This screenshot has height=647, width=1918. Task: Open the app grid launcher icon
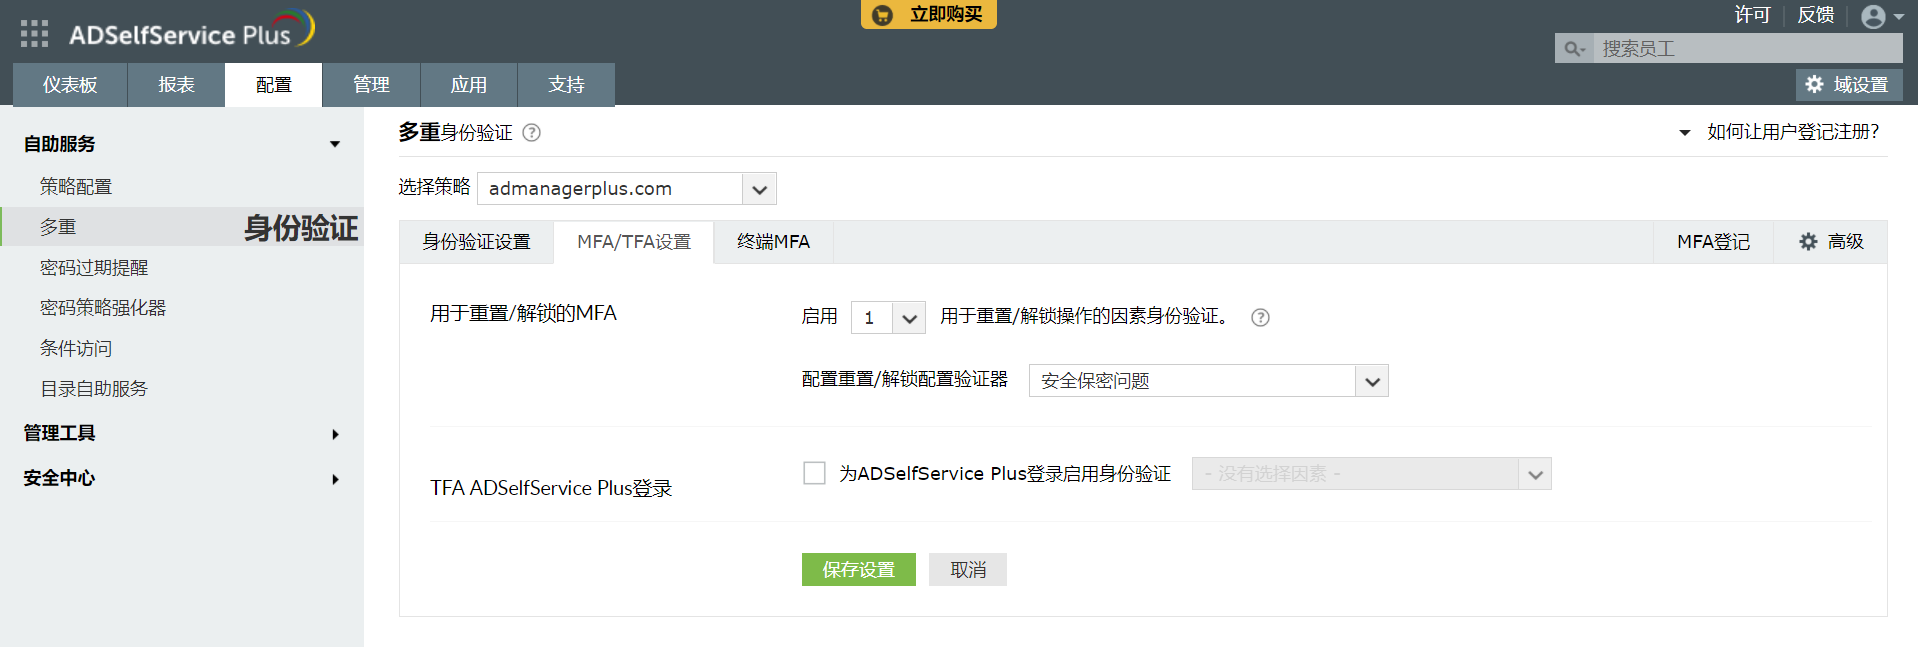click(x=34, y=34)
